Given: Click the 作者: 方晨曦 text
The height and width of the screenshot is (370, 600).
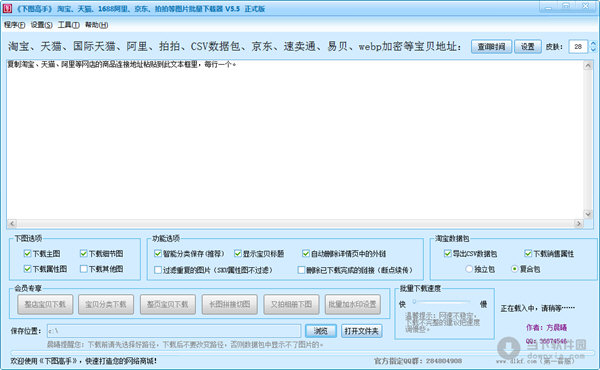Looking at the screenshot, I should pos(546,328).
